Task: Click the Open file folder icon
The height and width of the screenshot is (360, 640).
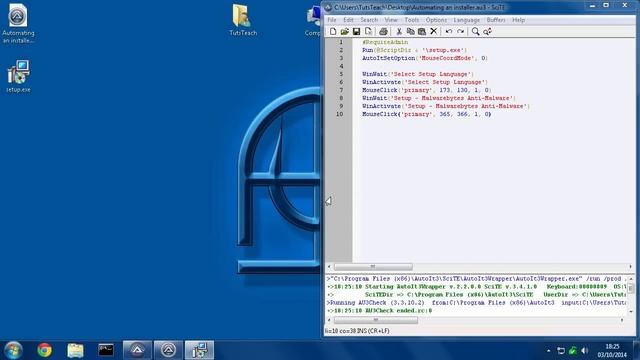Action: click(344, 31)
